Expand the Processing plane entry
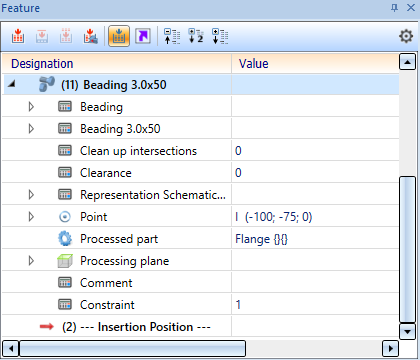The image size is (420, 360). click(x=31, y=261)
